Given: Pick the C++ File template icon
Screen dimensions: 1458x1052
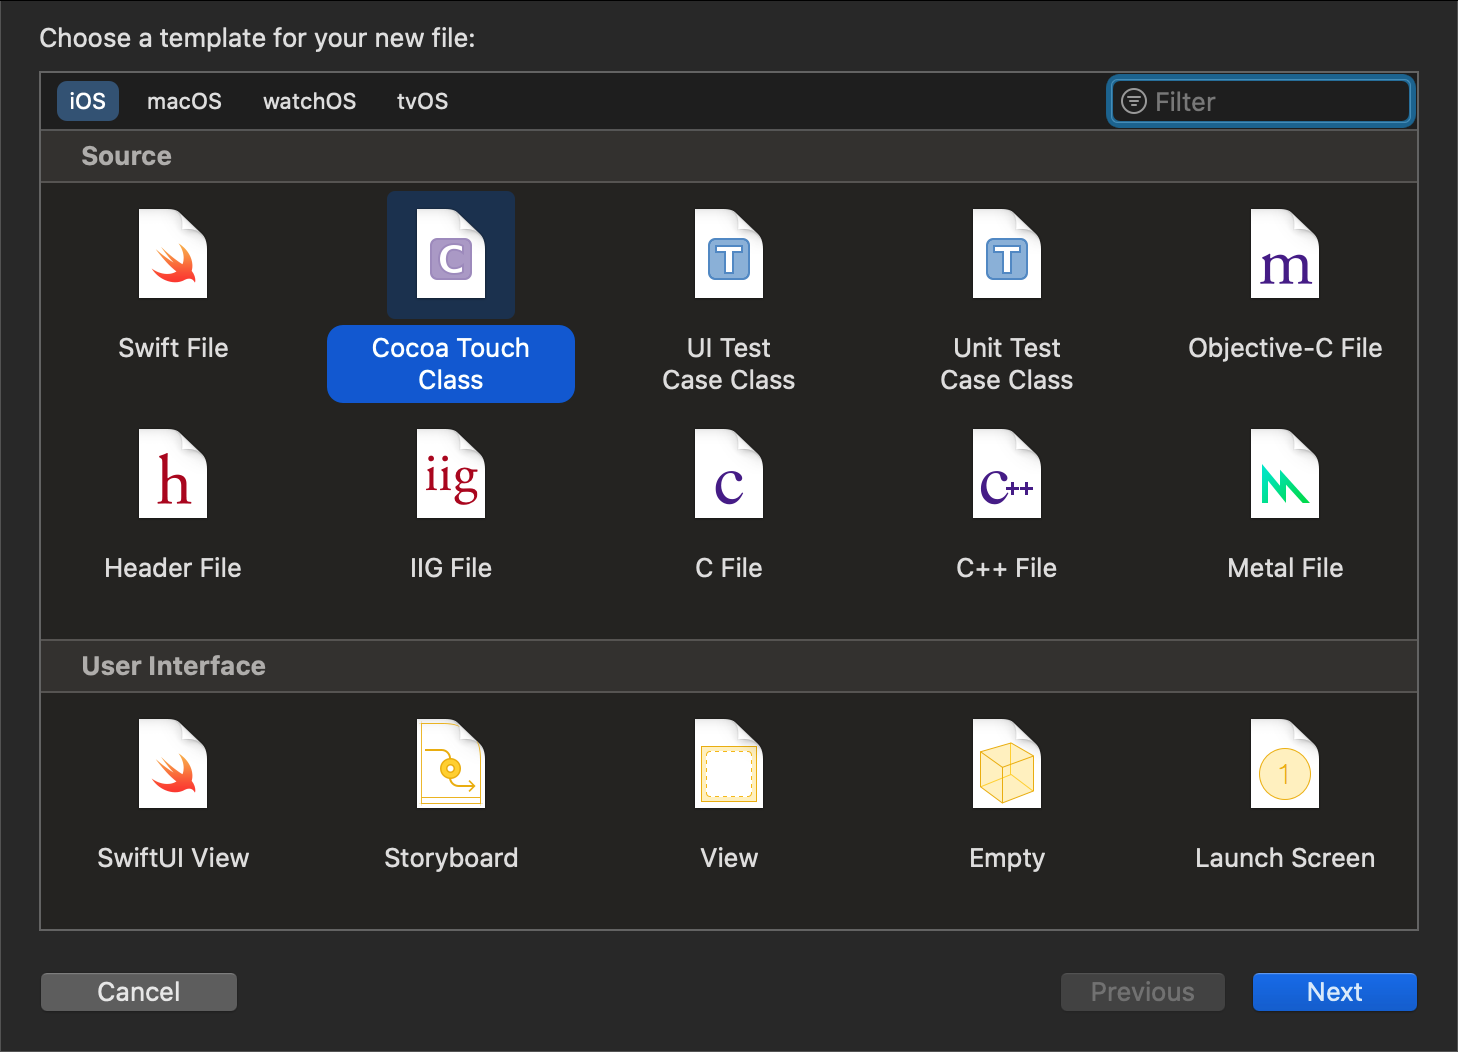Looking at the screenshot, I should (x=1006, y=474).
